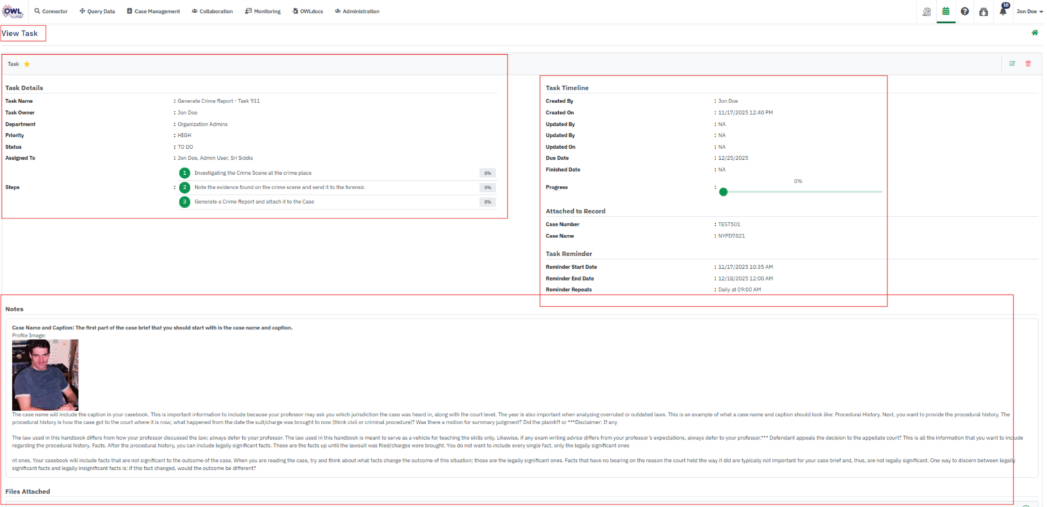Open the calendar icon in top bar
1047x507 pixels.
click(x=945, y=11)
